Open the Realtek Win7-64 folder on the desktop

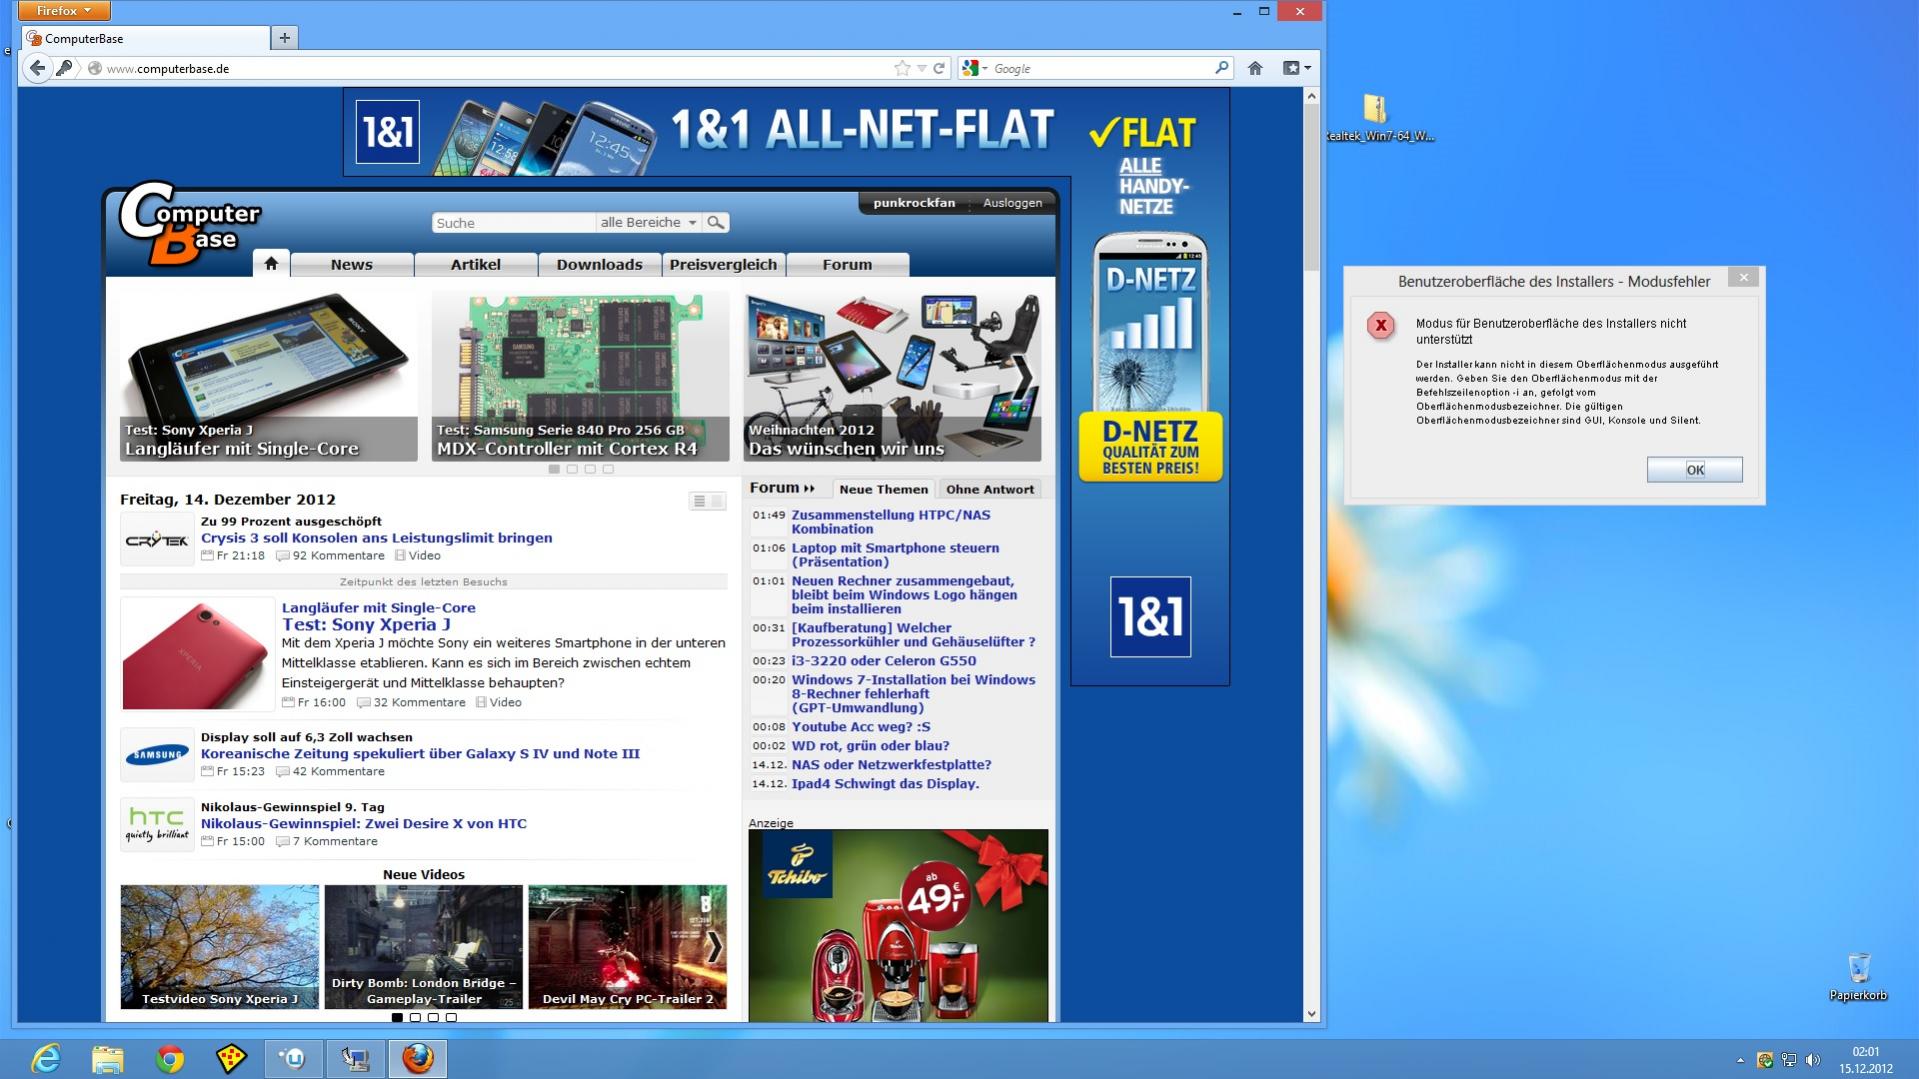[1378, 118]
